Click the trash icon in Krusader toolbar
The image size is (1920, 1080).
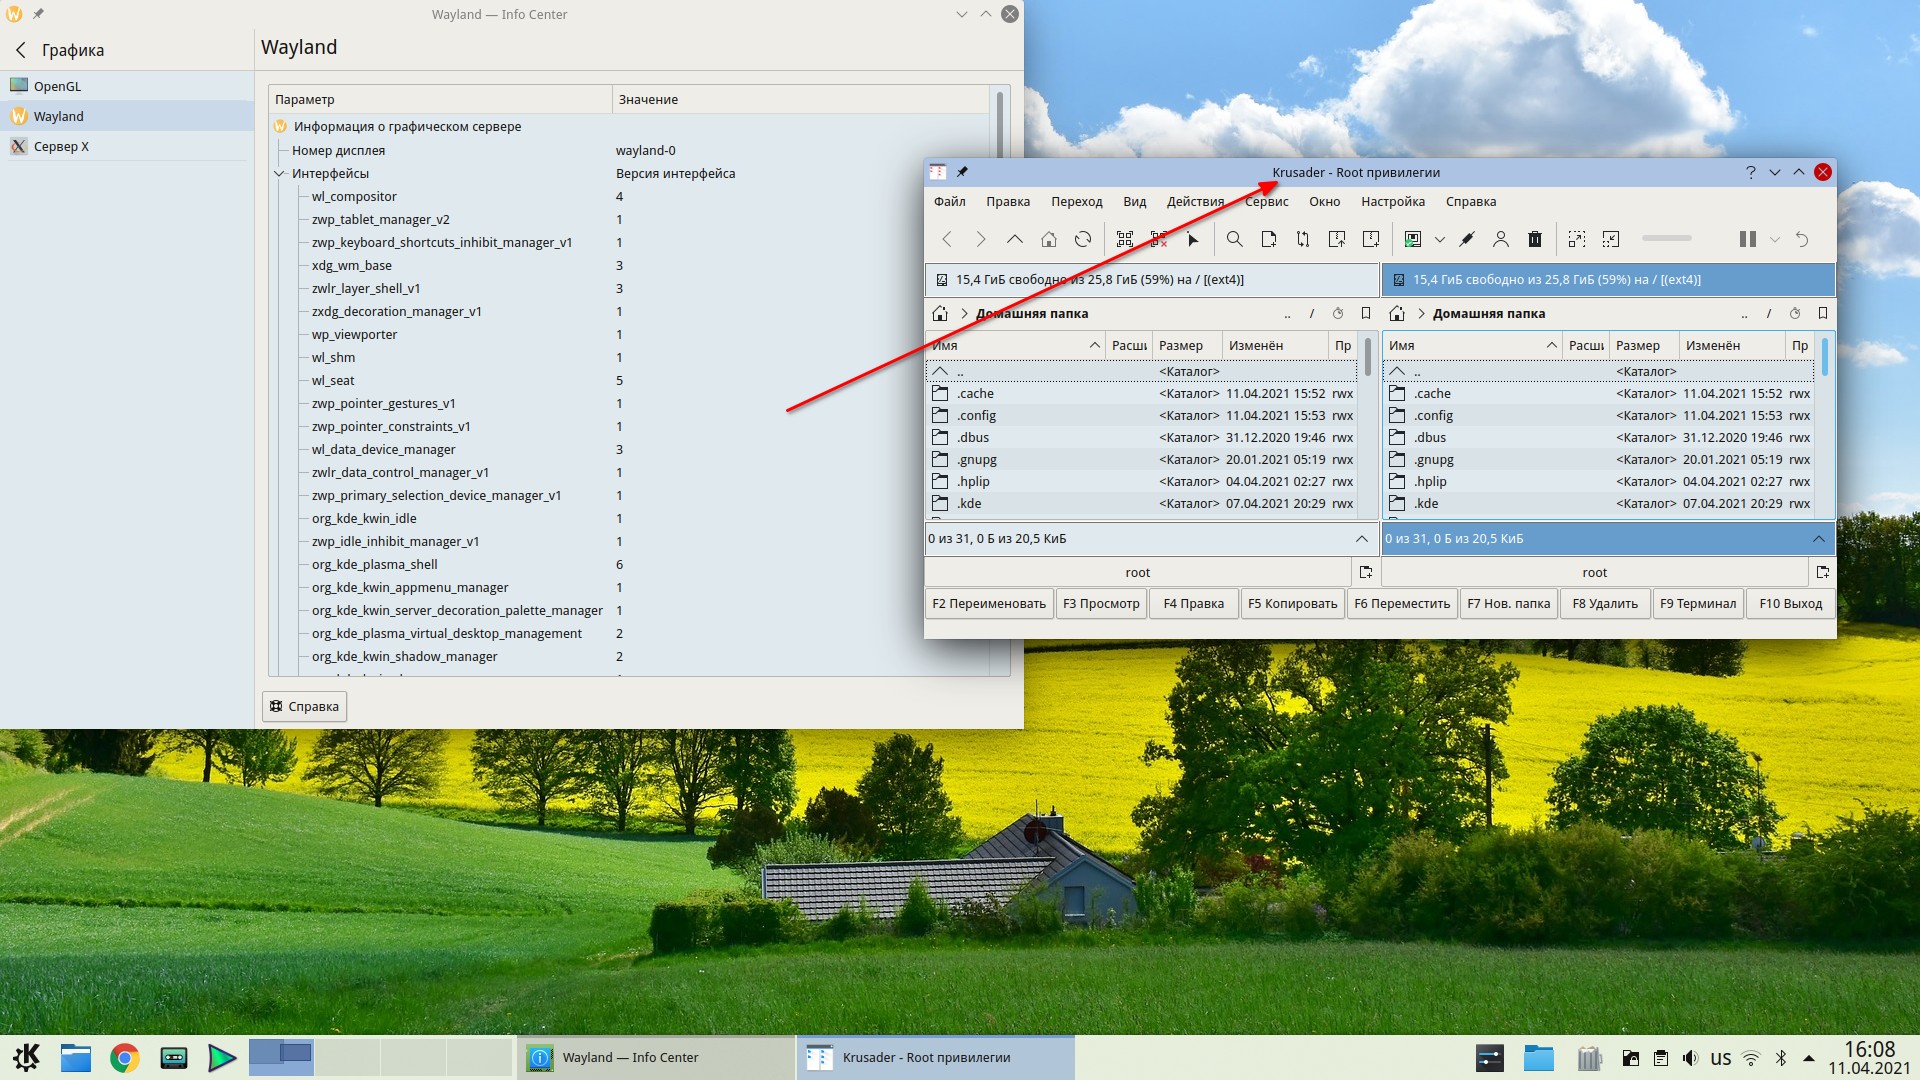tap(1534, 239)
